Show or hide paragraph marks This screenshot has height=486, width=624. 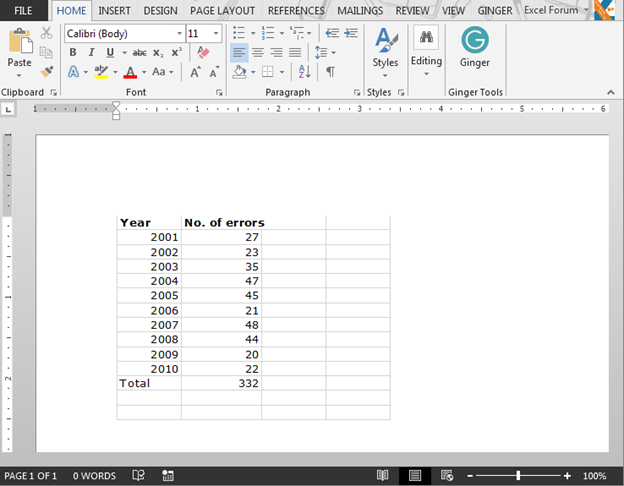330,72
